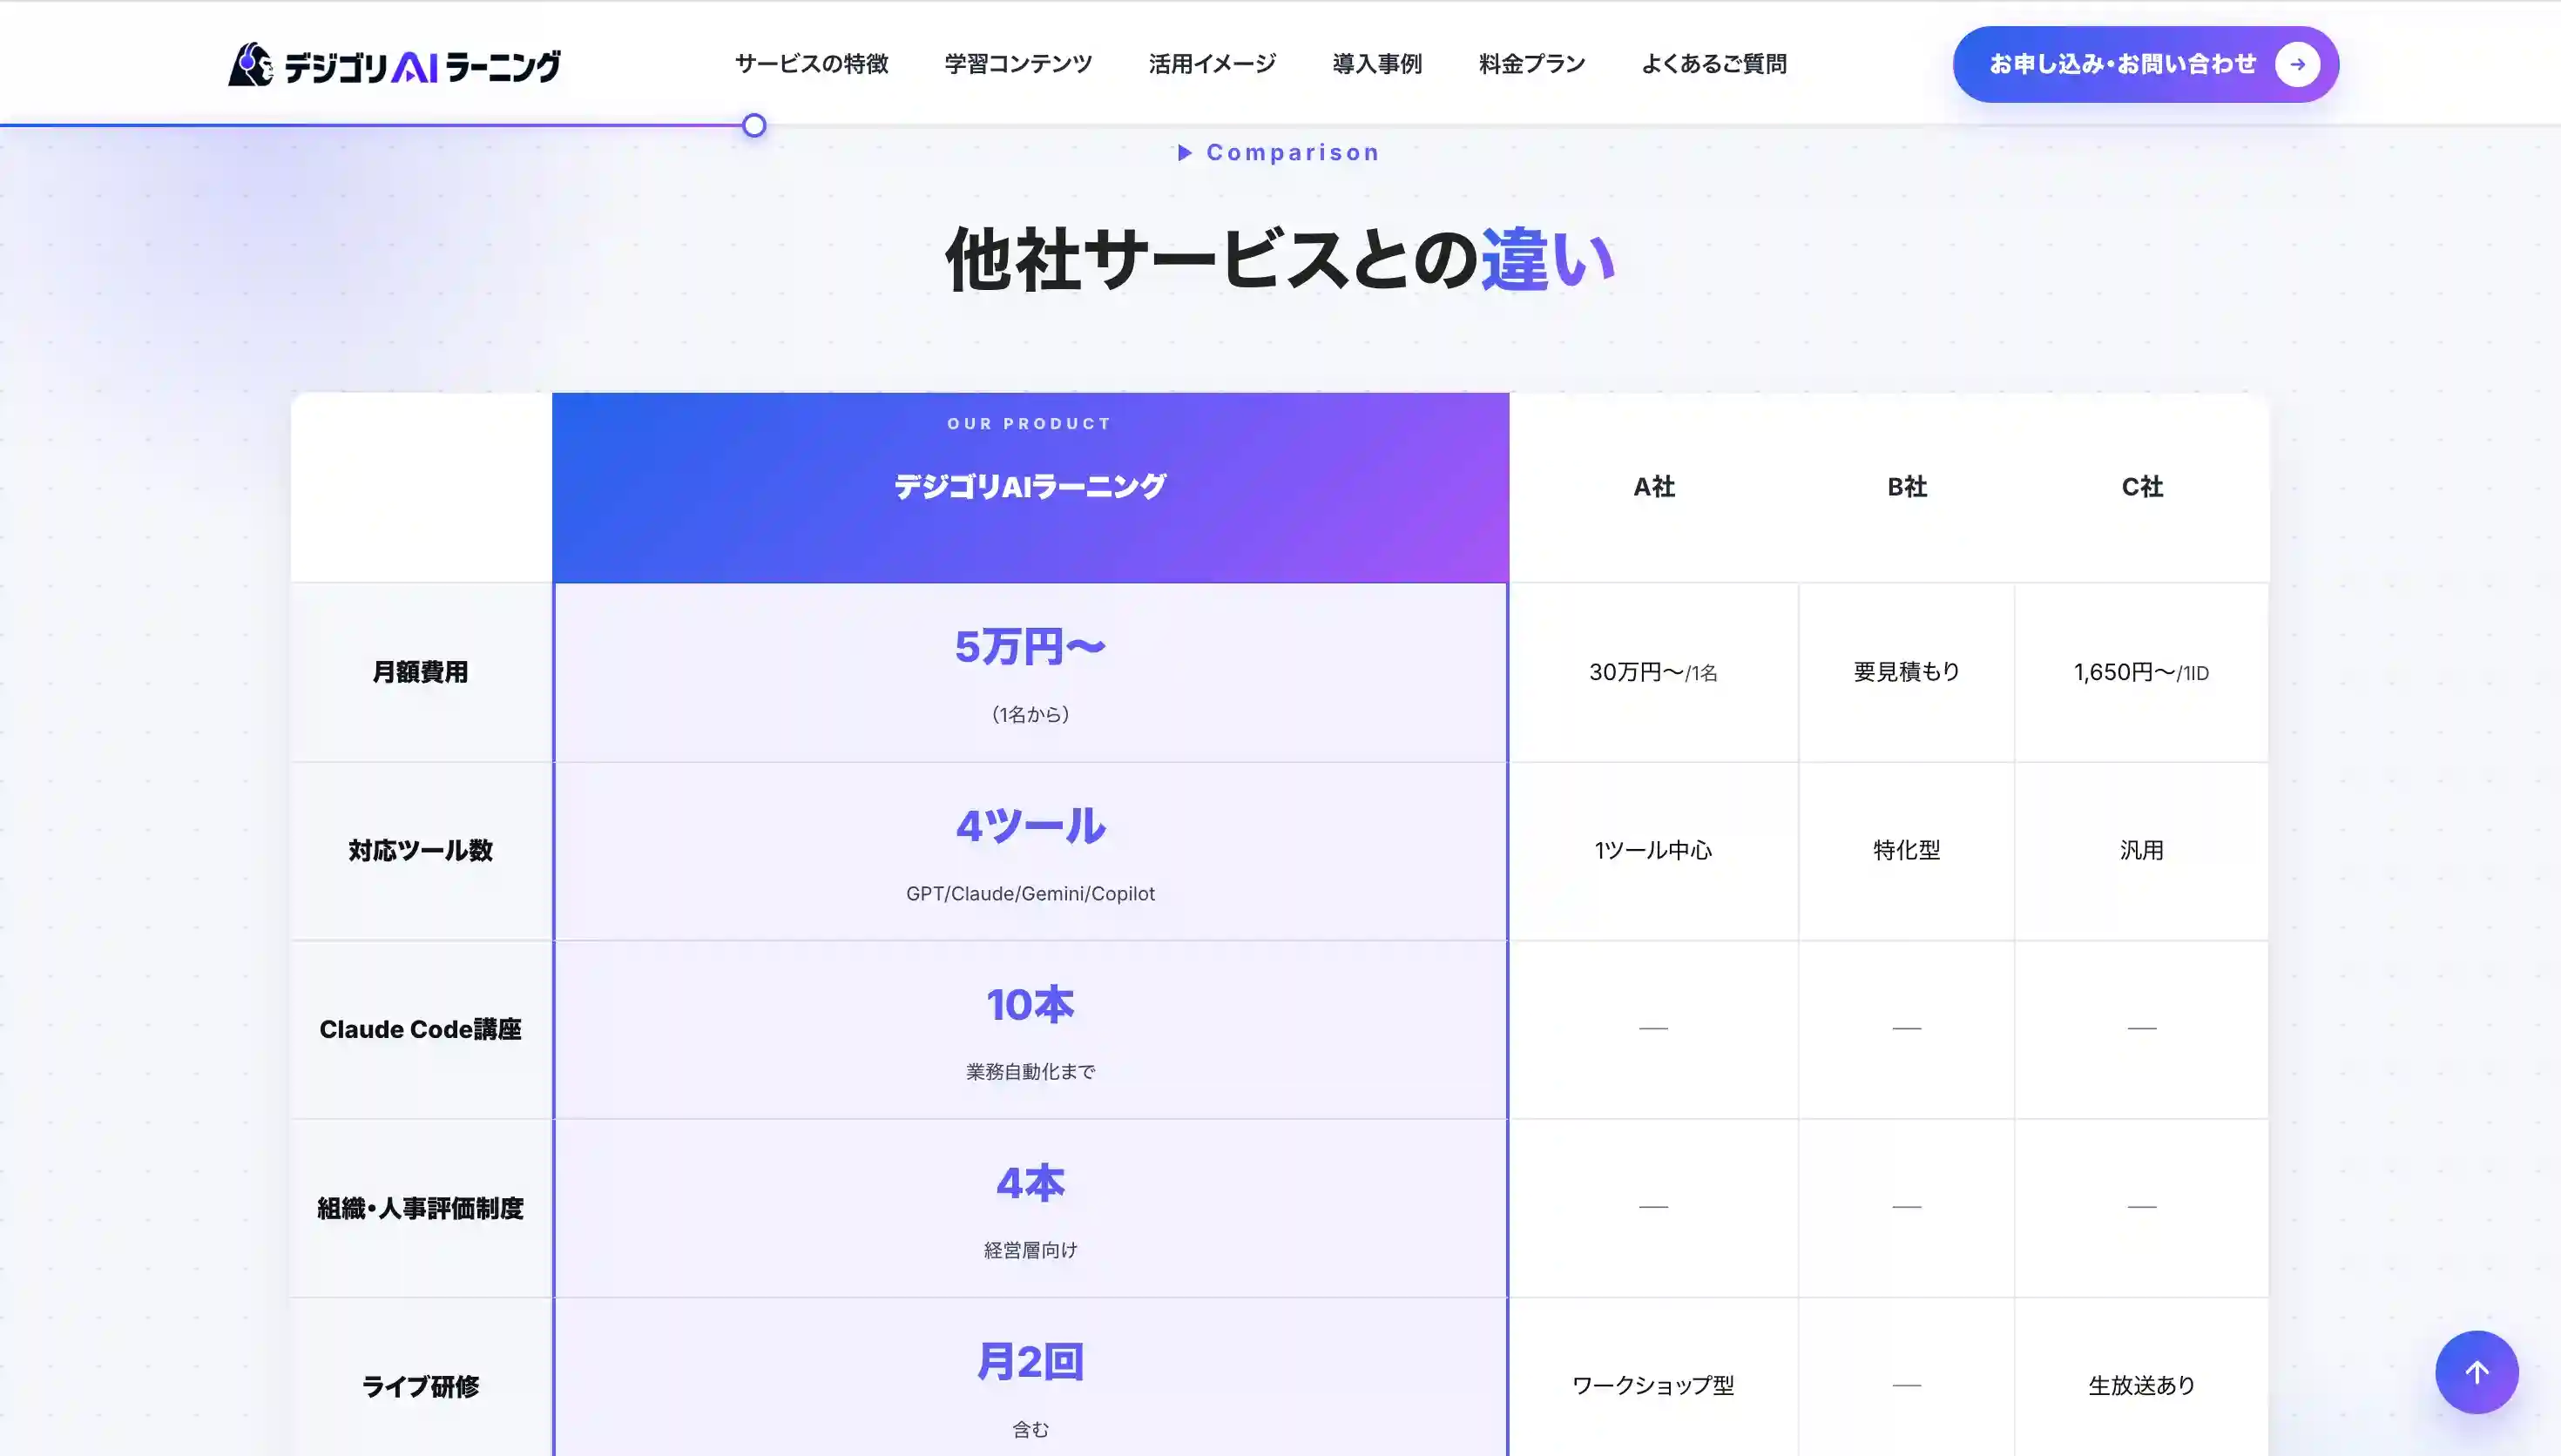2561x1456 pixels.
Task: Open サービスの特徴 navigation item
Action: click(811, 64)
